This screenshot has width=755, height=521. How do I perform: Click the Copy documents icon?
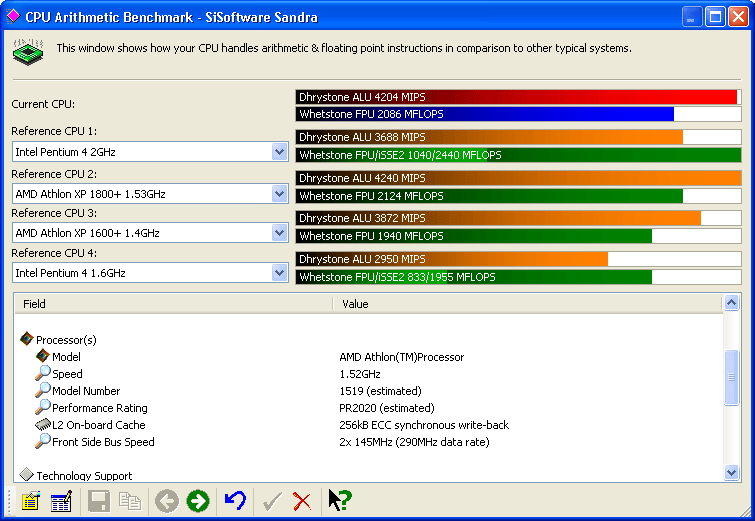[130, 501]
